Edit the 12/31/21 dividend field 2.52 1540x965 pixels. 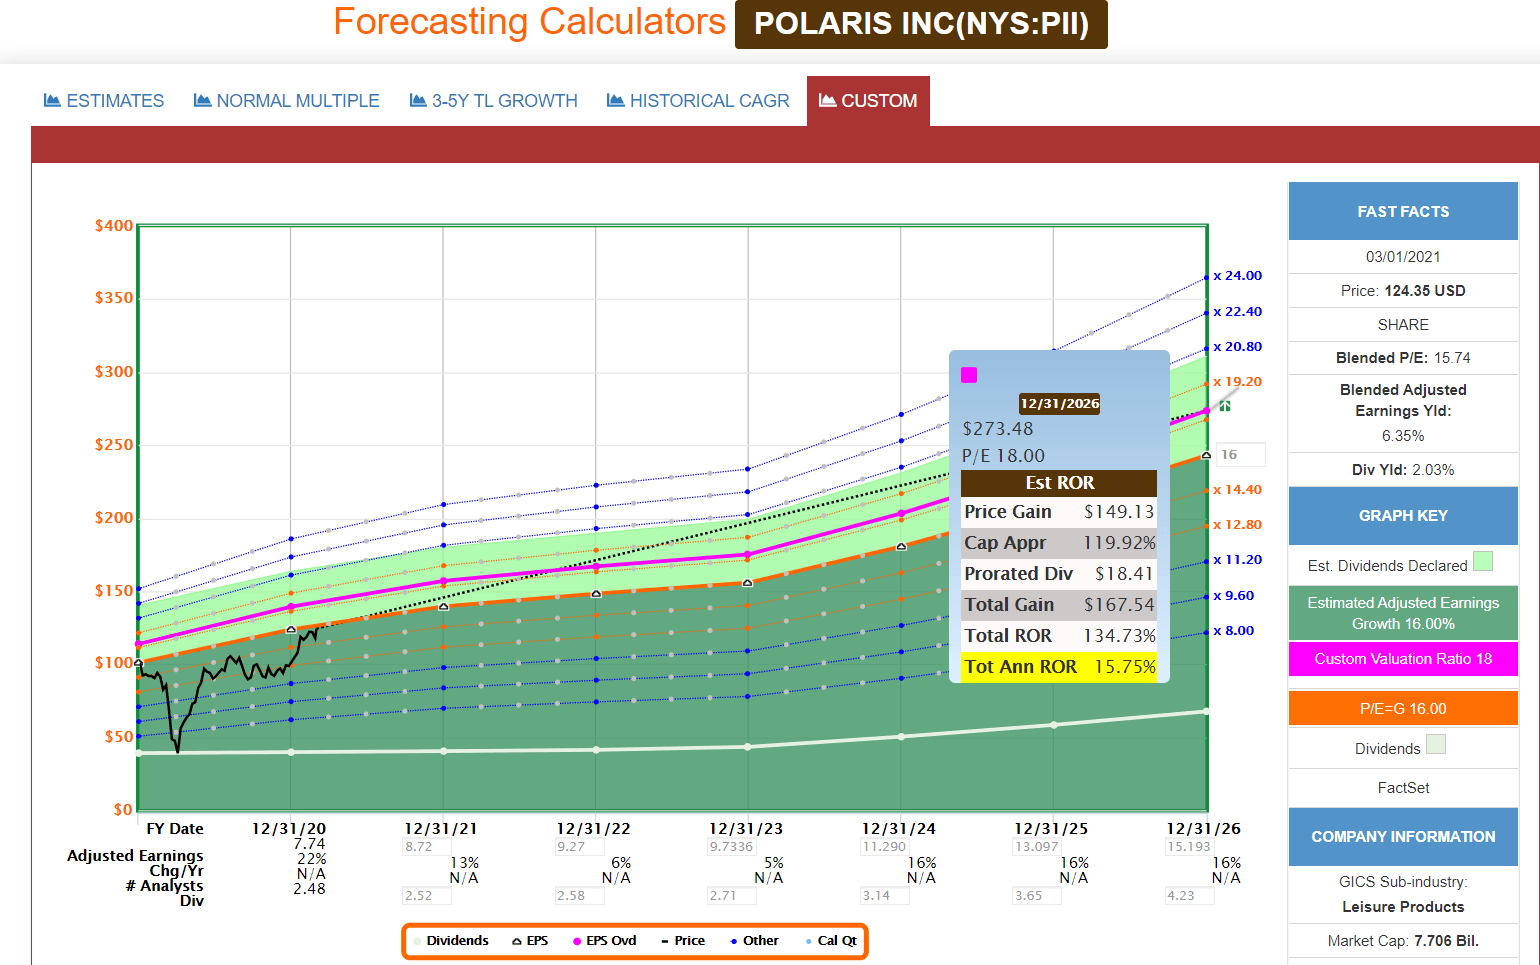(427, 895)
